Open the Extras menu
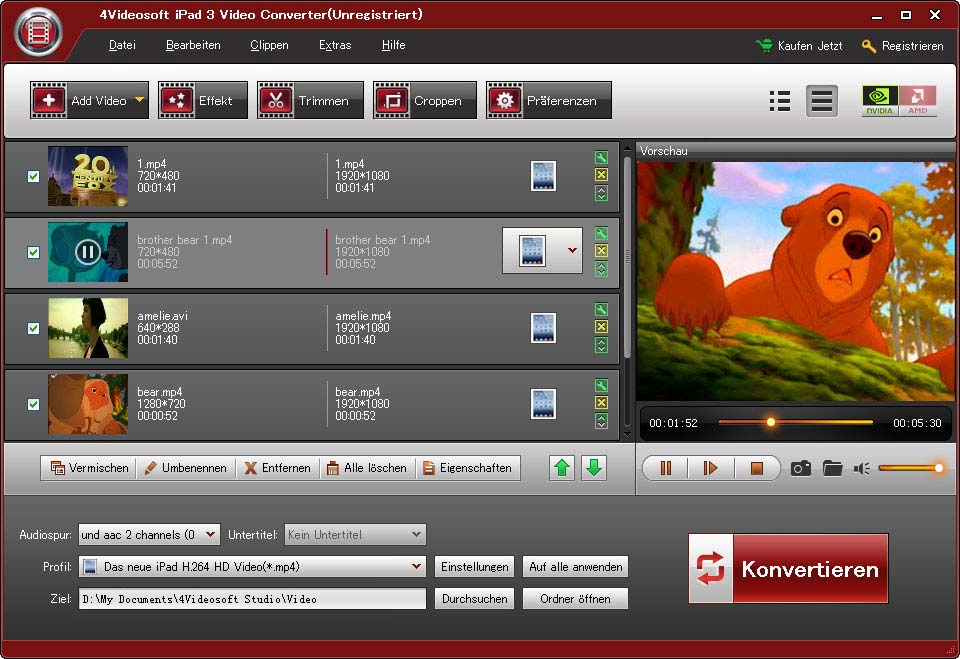This screenshot has width=960, height=659. (335, 45)
